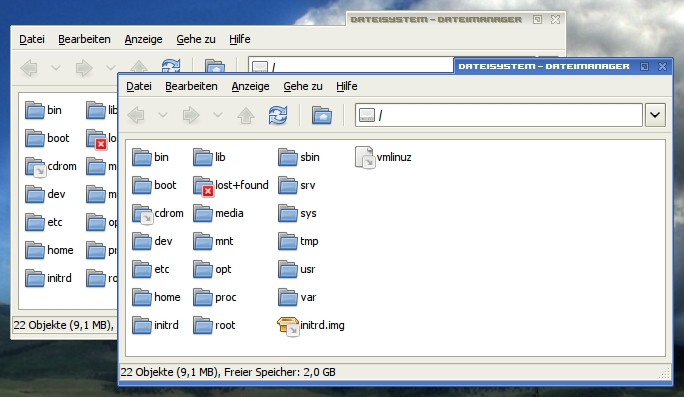Image resolution: width=684 pixels, height=397 pixels.
Task: Open the Hilfe menu in the front window
Action: (347, 86)
